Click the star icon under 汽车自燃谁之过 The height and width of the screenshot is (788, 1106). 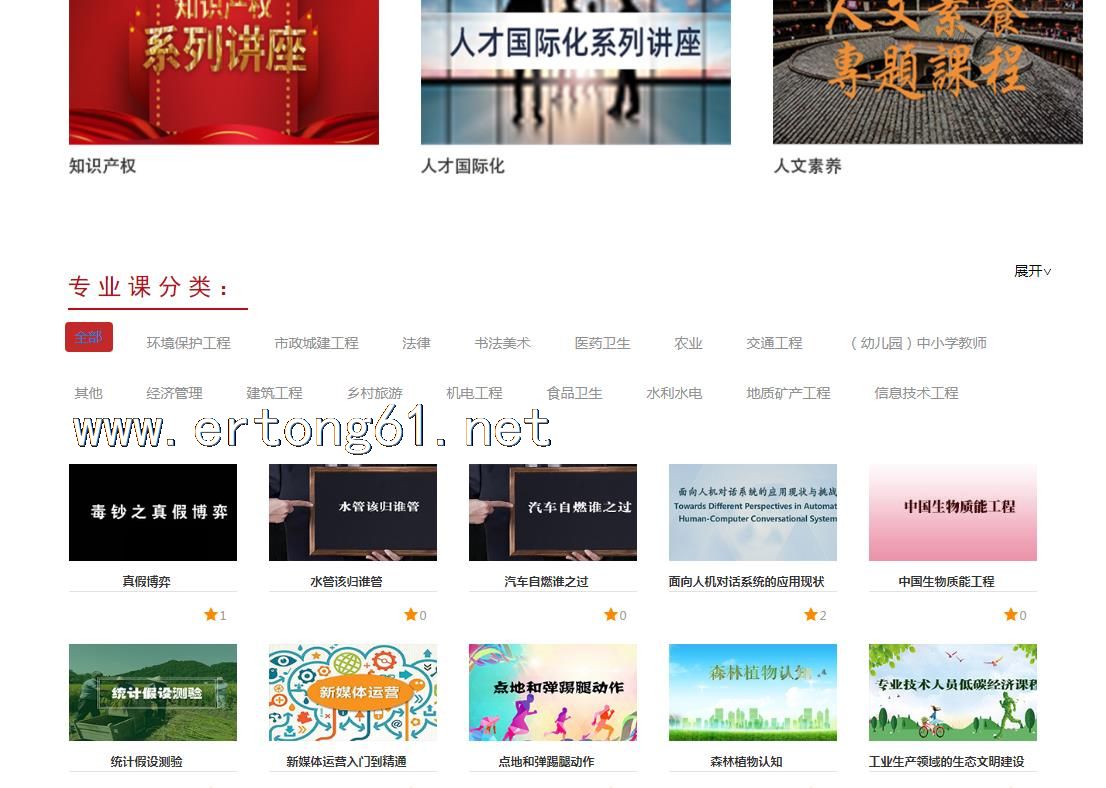tap(611, 615)
